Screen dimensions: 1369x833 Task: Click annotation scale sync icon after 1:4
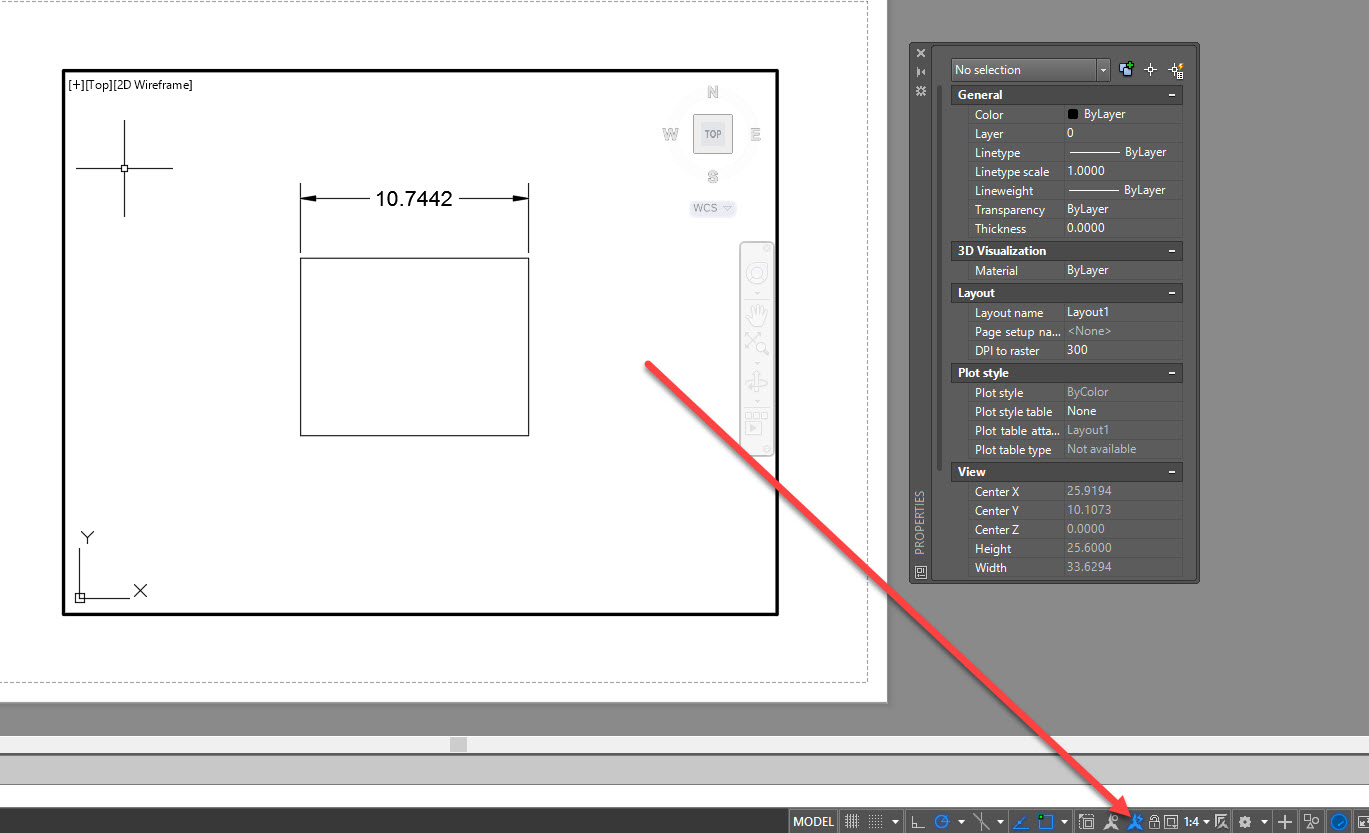pyautogui.click(x=1221, y=821)
